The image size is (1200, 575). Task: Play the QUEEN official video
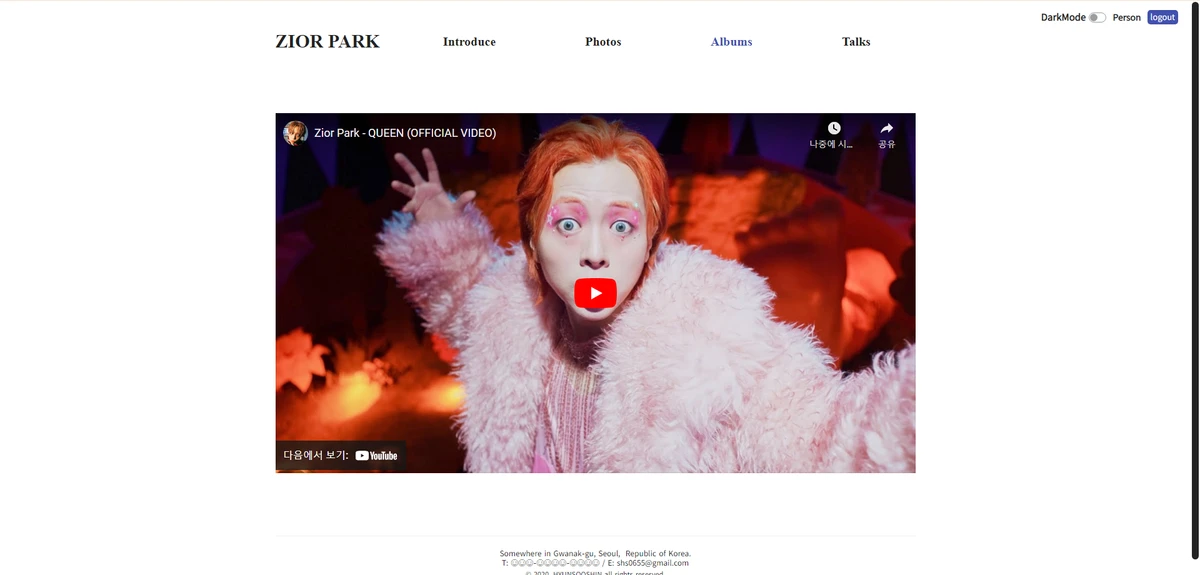point(595,293)
